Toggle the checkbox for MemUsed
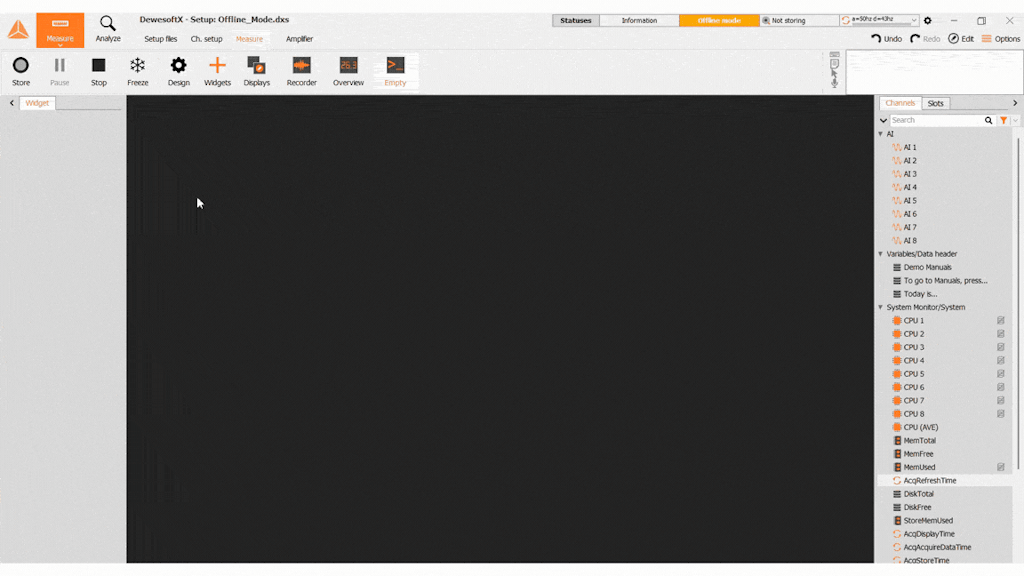The width and height of the screenshot is (1024, 576). tap(1000, 467)
